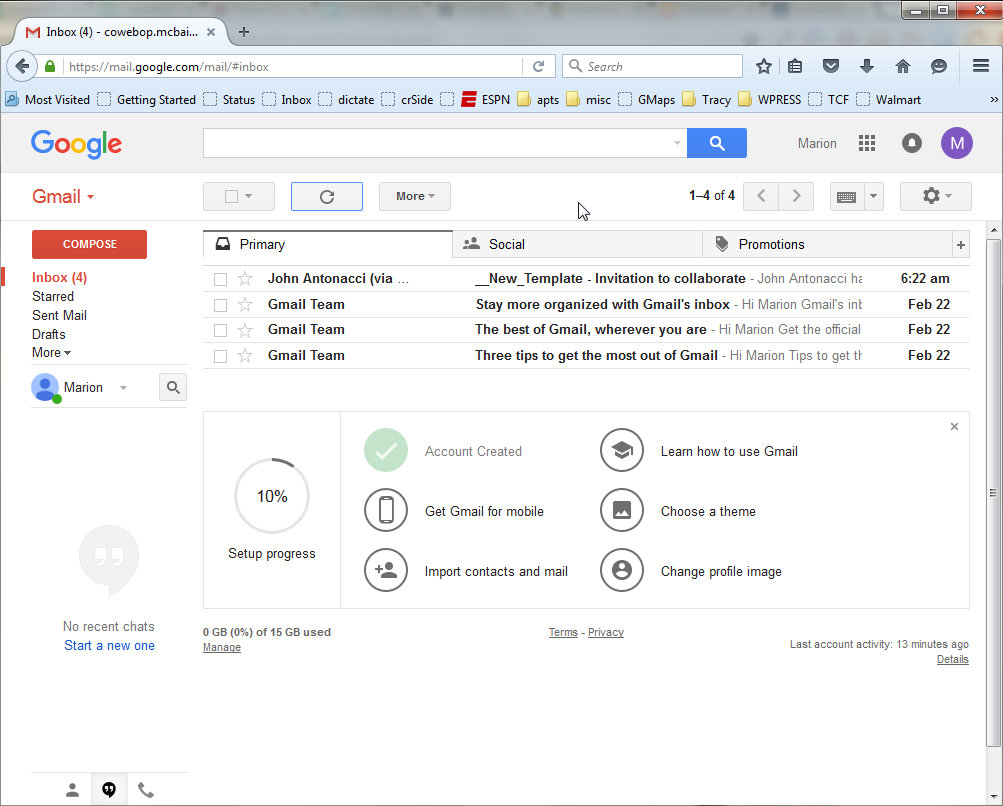Star the John Antonacci email
This screenshot has width=1003, height=806.
coord(245,279)
